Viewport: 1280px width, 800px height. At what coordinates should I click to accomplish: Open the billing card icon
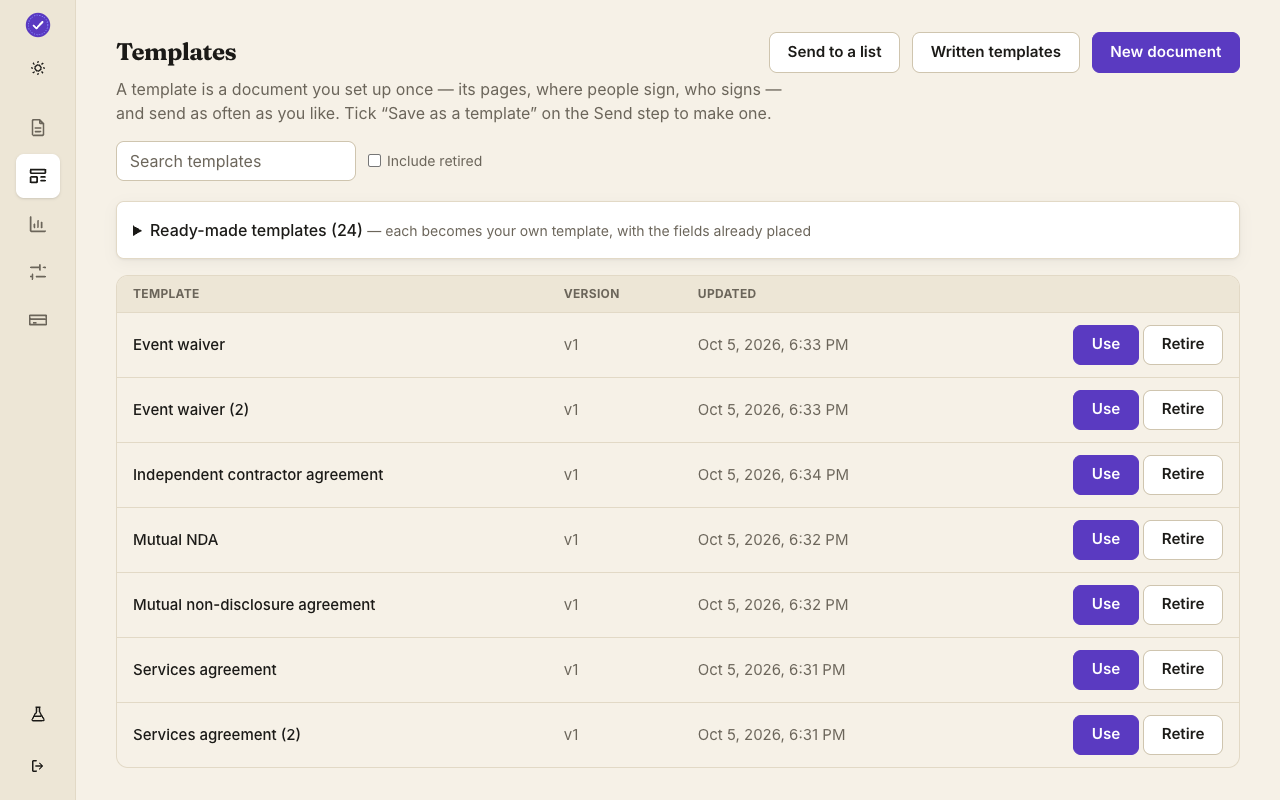tap(38, 320)
